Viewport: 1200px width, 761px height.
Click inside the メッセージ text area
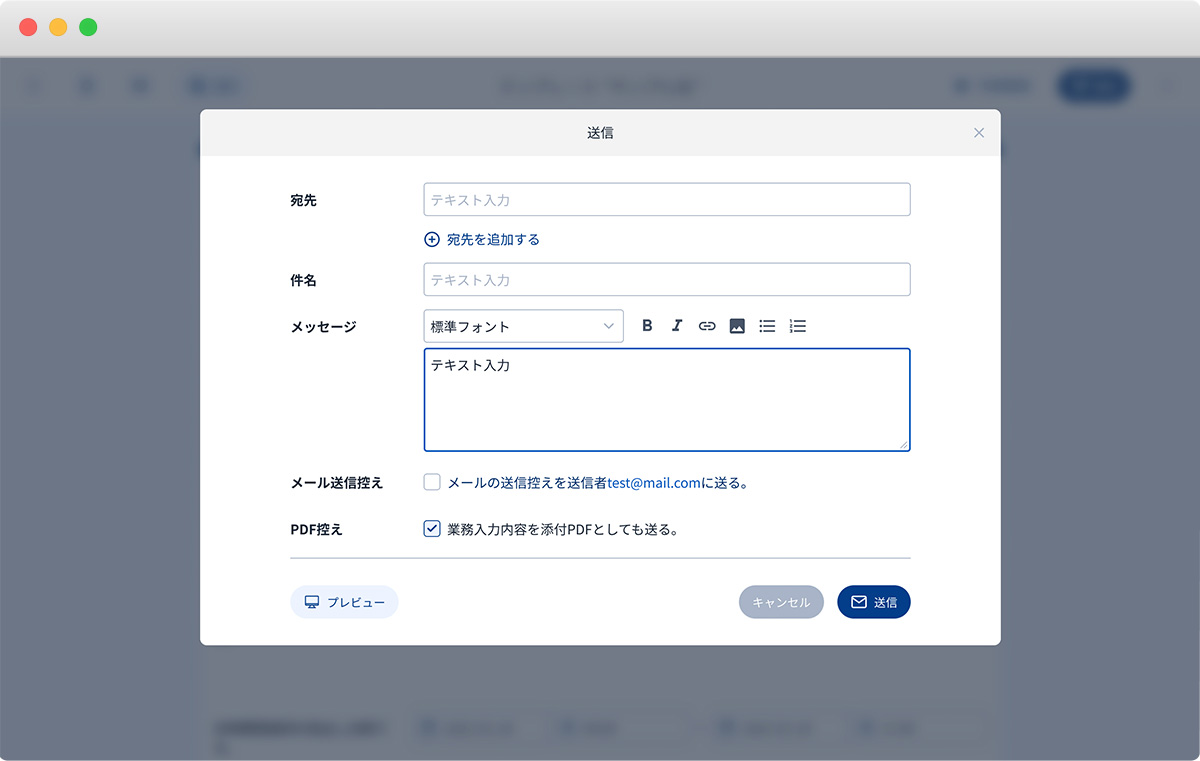(x=666, y=400)
